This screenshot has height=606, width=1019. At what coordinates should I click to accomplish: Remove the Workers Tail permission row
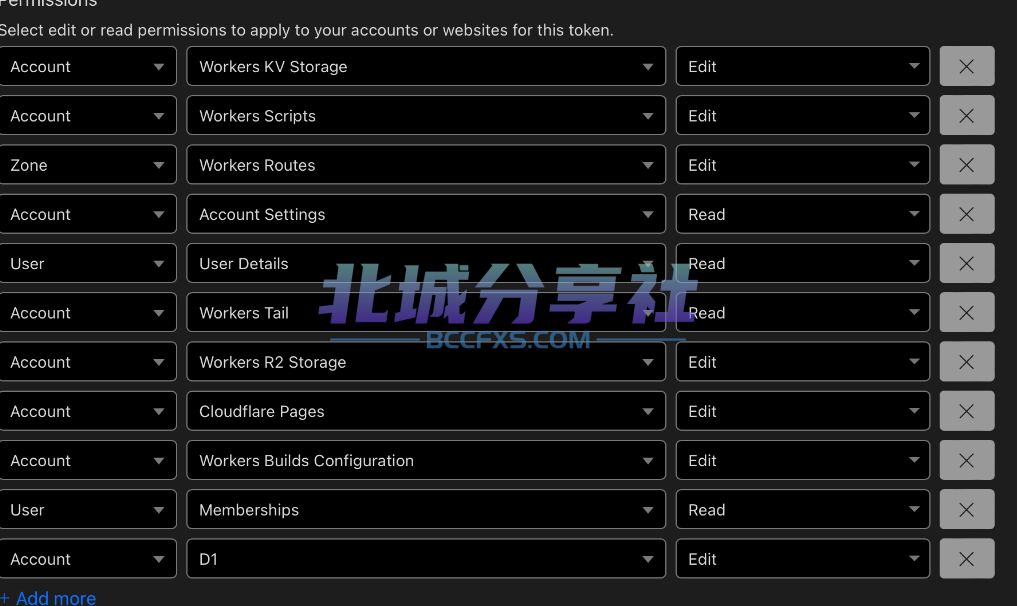[966, 313]
